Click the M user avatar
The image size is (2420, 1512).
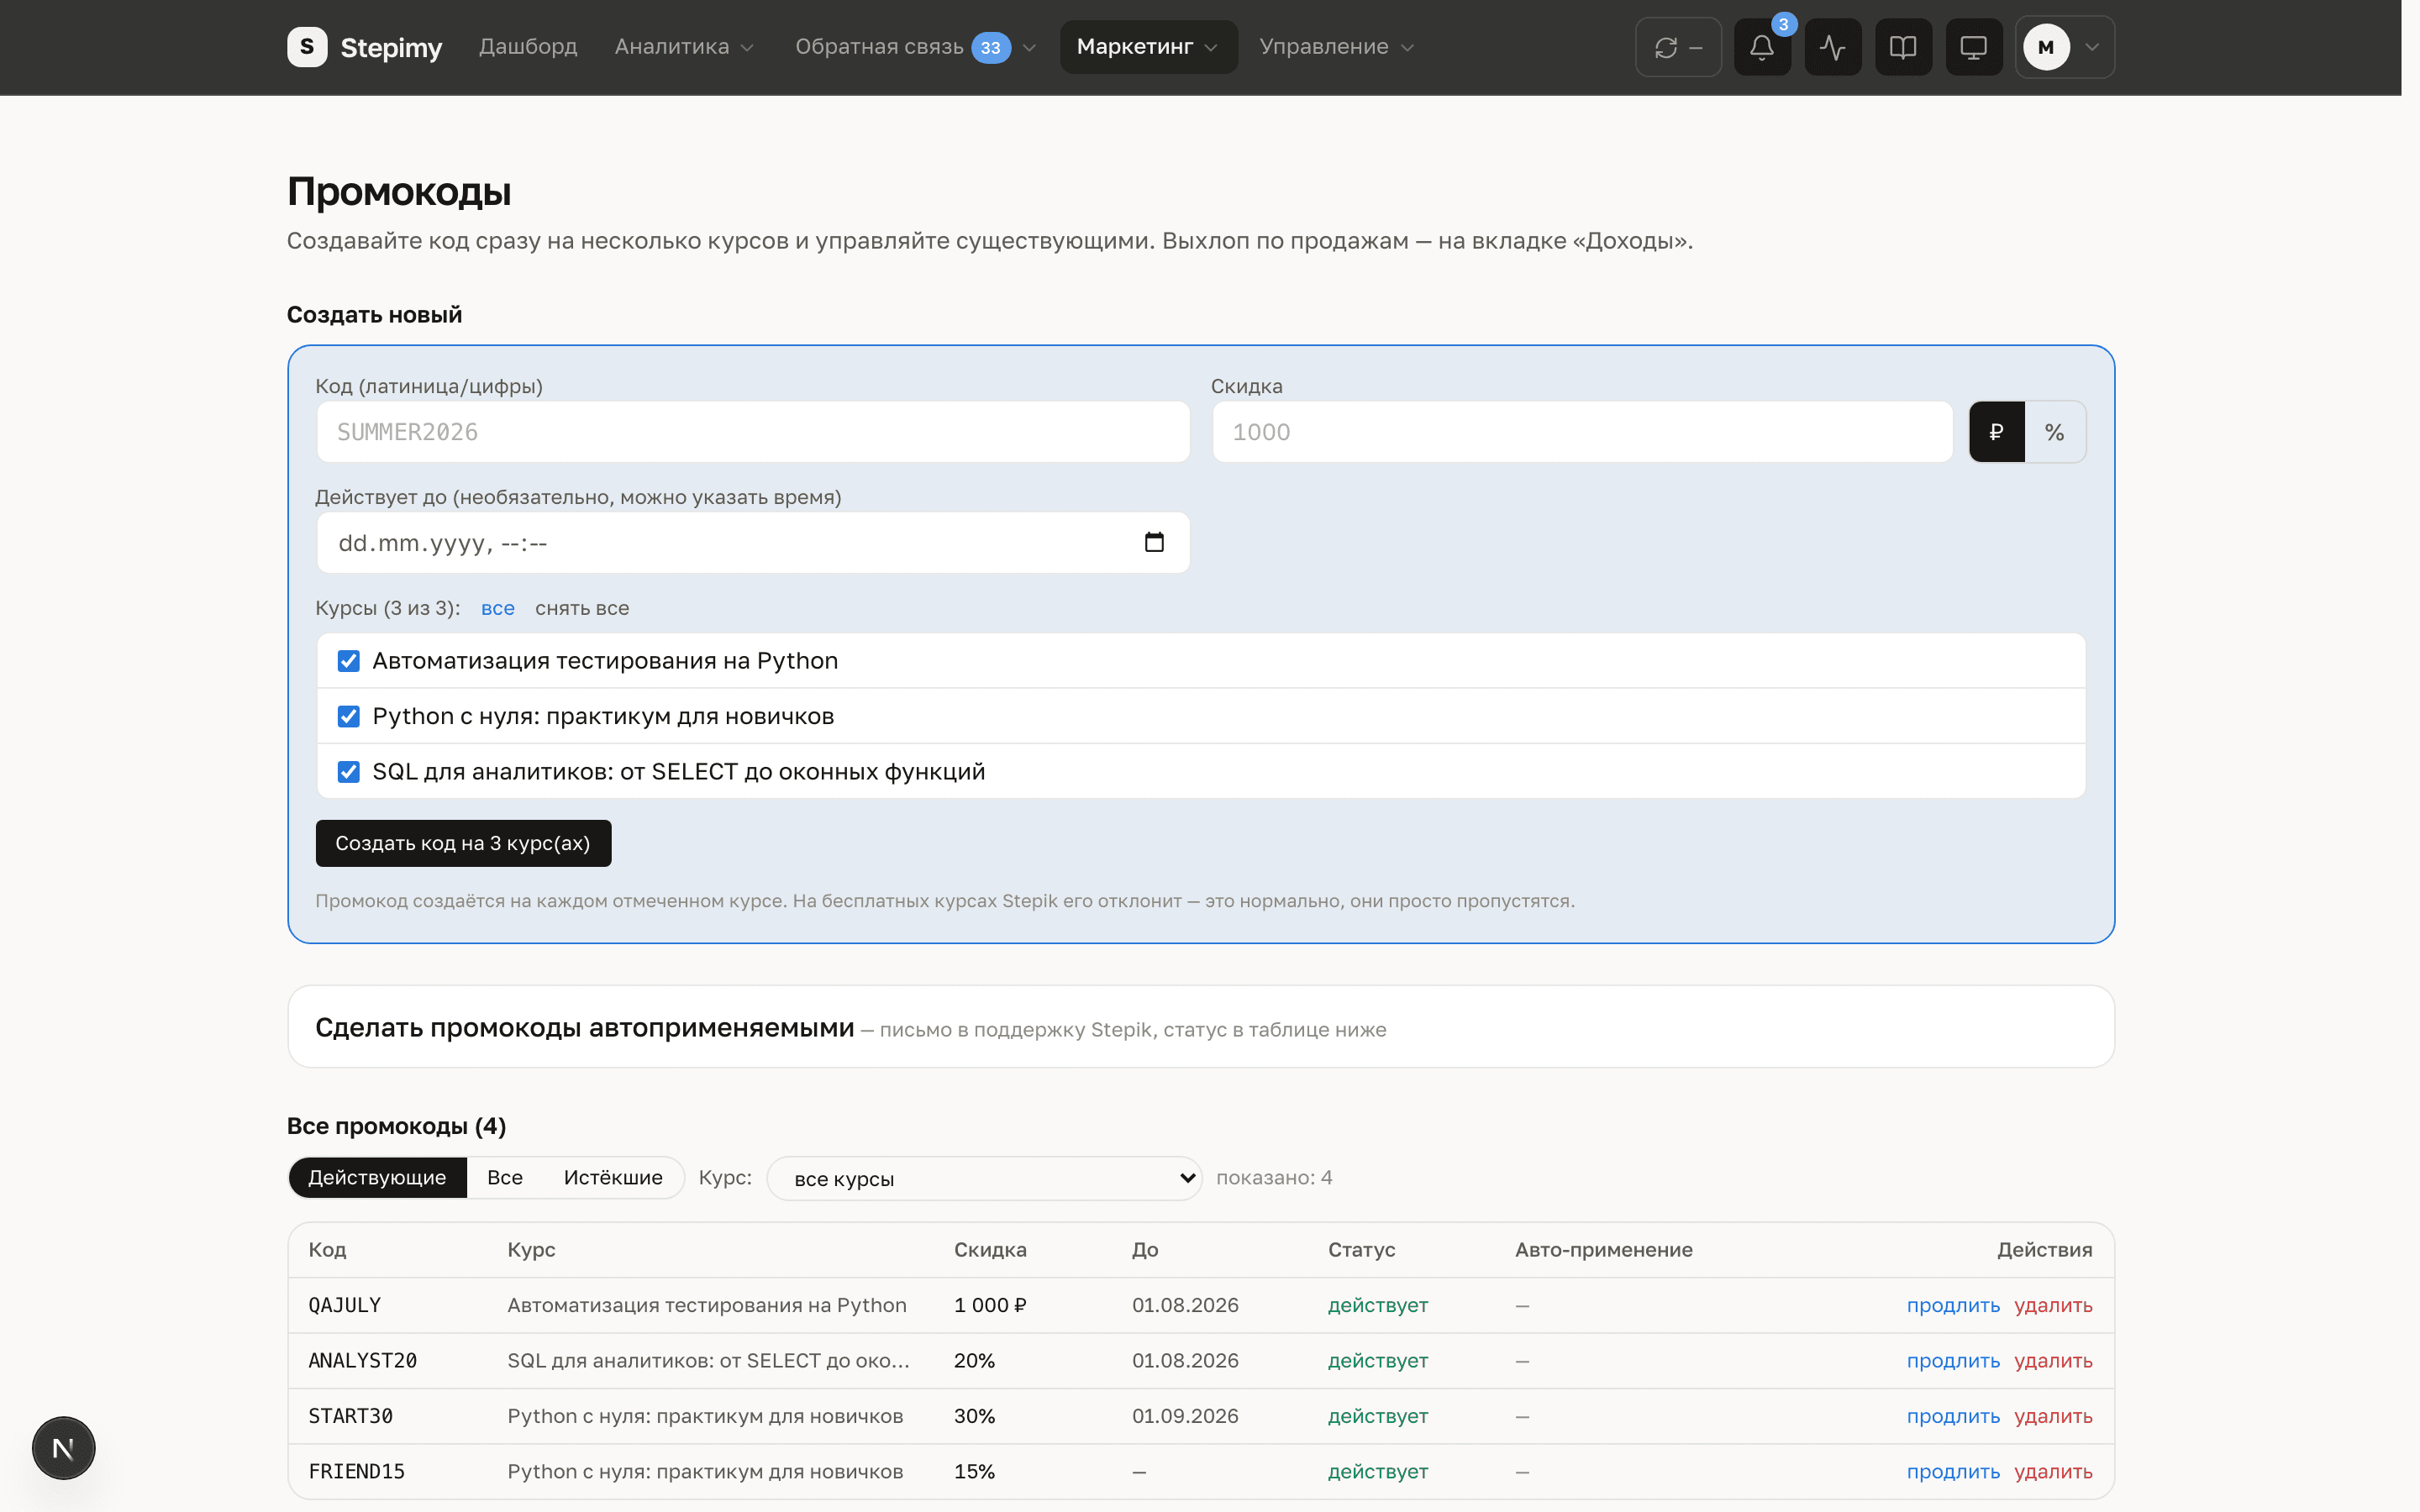[2045, 47]
